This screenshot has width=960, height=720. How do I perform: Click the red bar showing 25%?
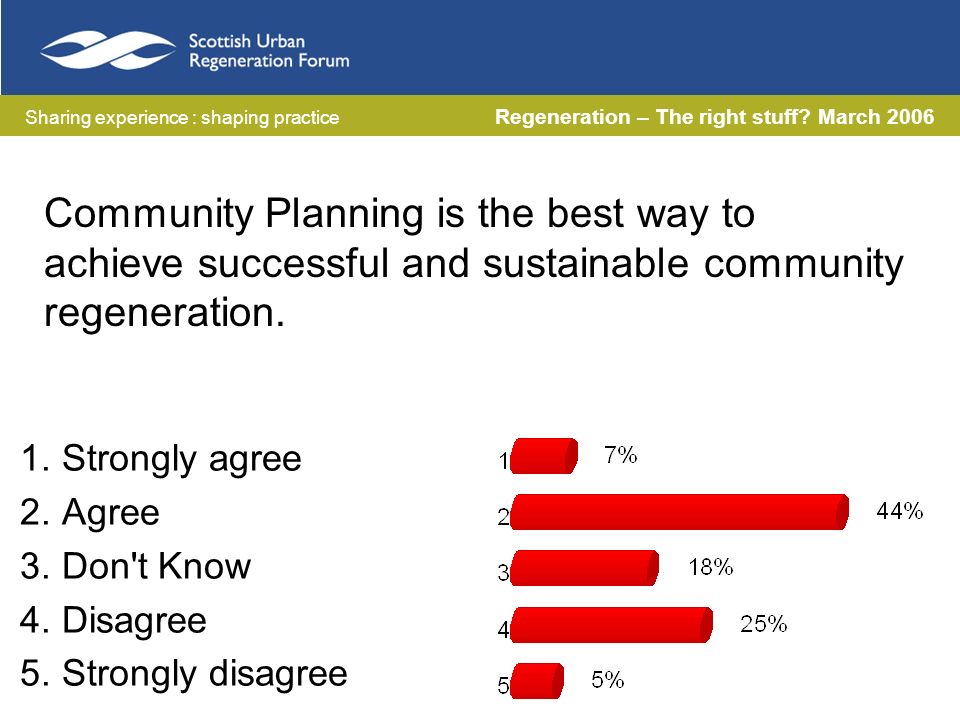point(612,624)
